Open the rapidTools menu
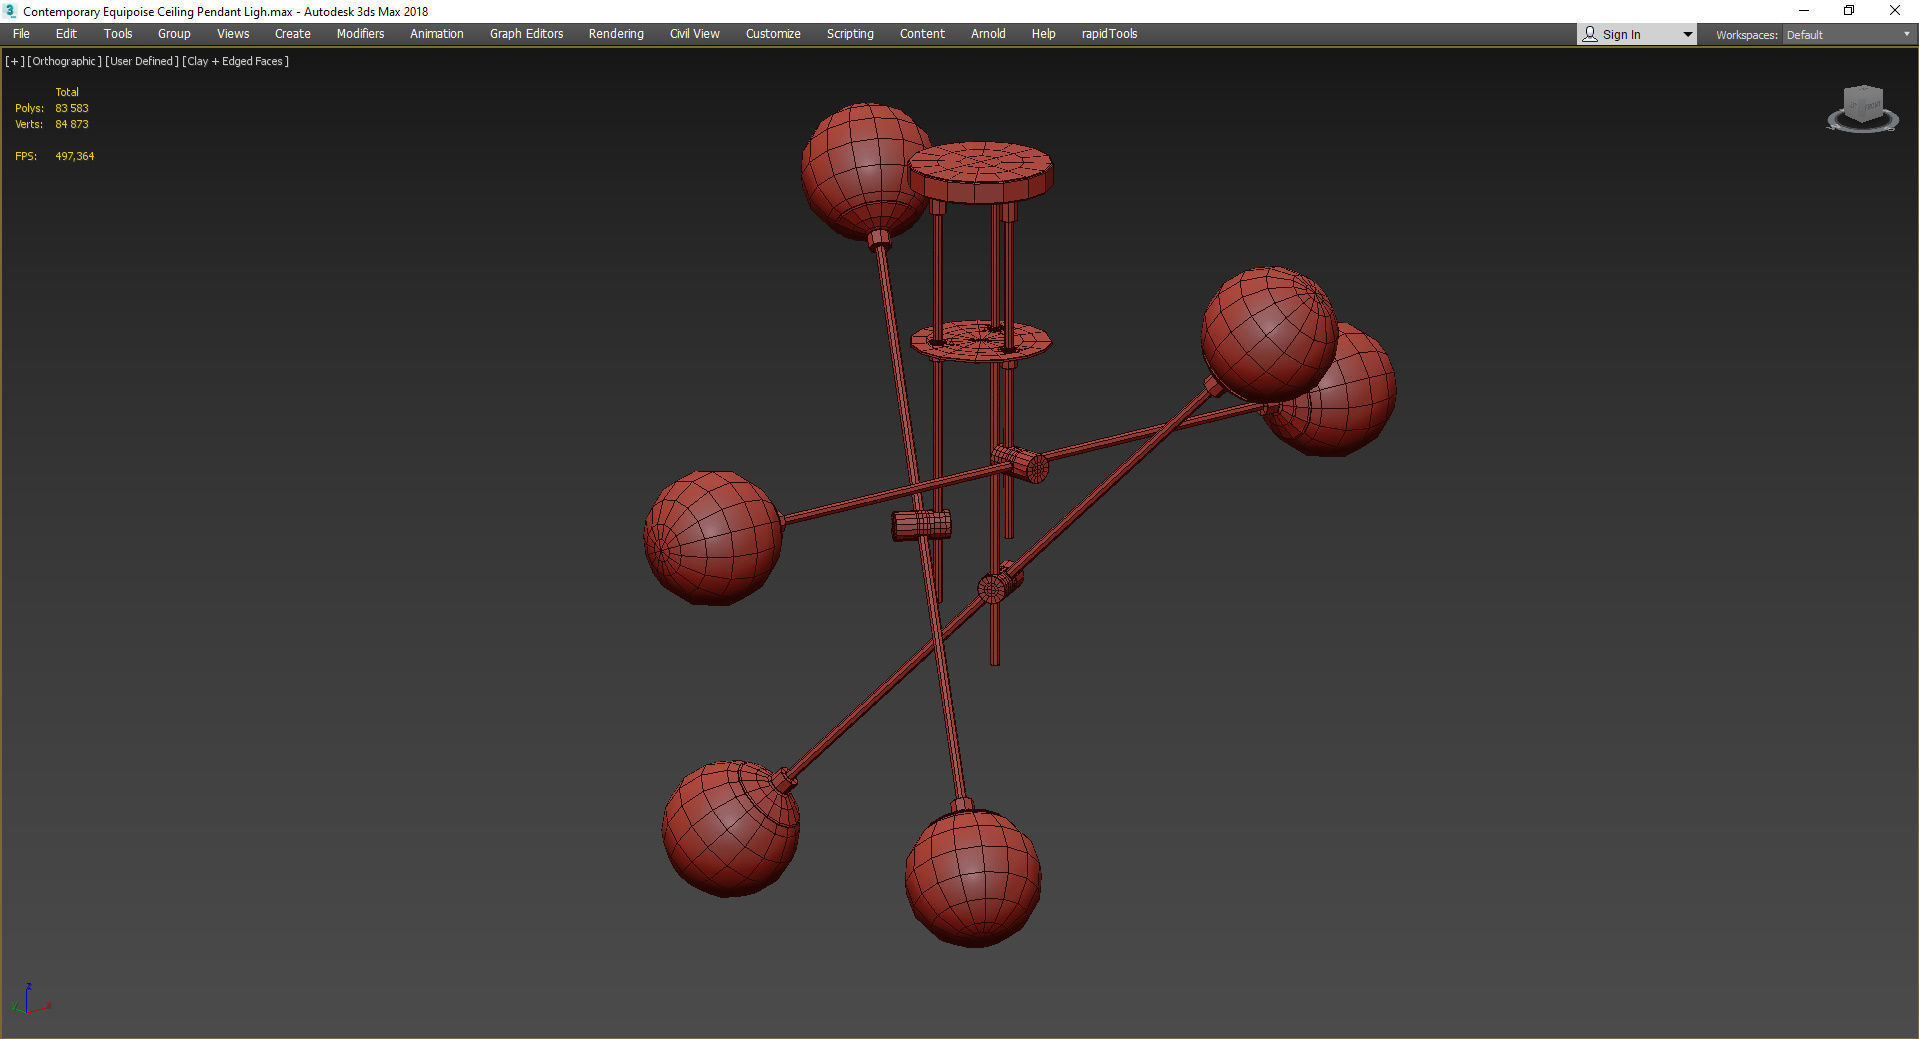The image size is (1919, 1039). click(1109, 34)
